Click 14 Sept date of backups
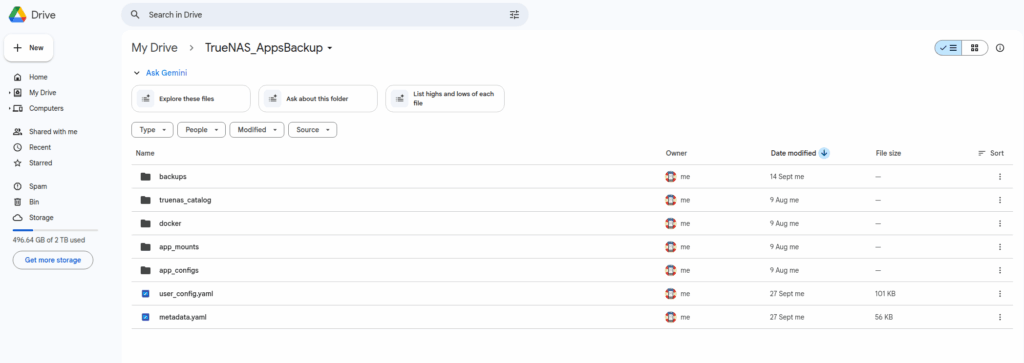1024x363 pixels. pyautogui.click(x=788, y=176)
